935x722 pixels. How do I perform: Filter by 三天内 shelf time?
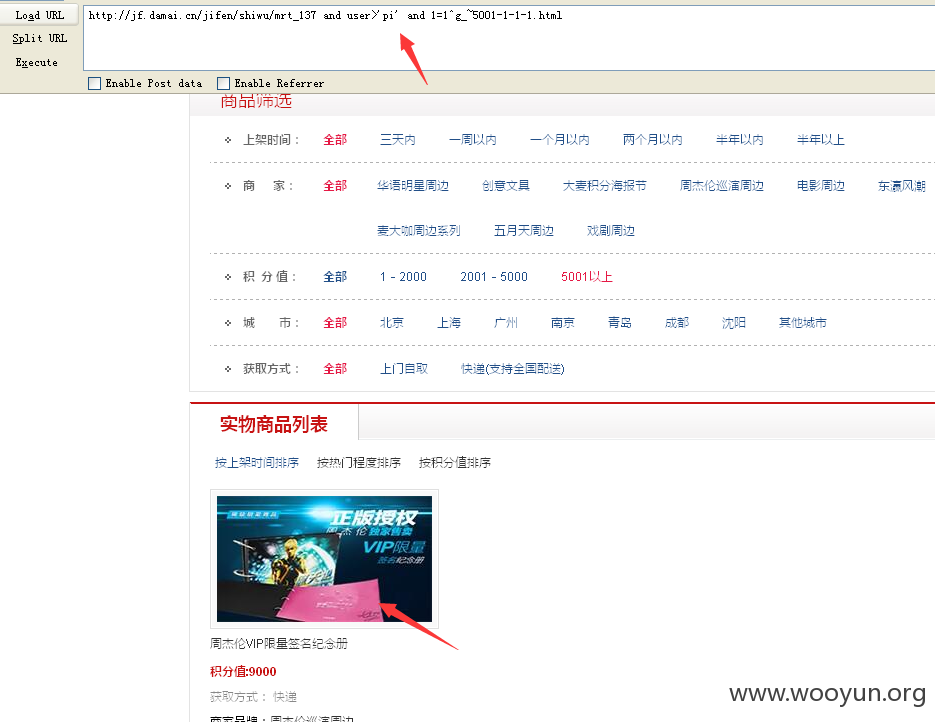point(398,140)
